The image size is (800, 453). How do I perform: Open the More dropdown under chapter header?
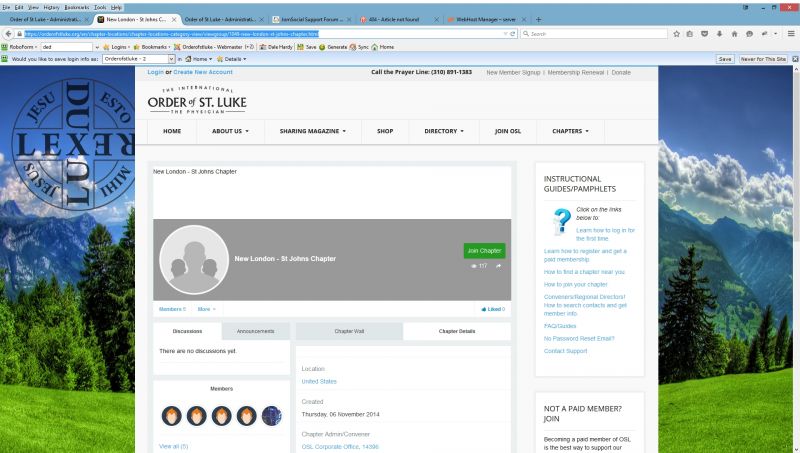(x=207, y=309)
